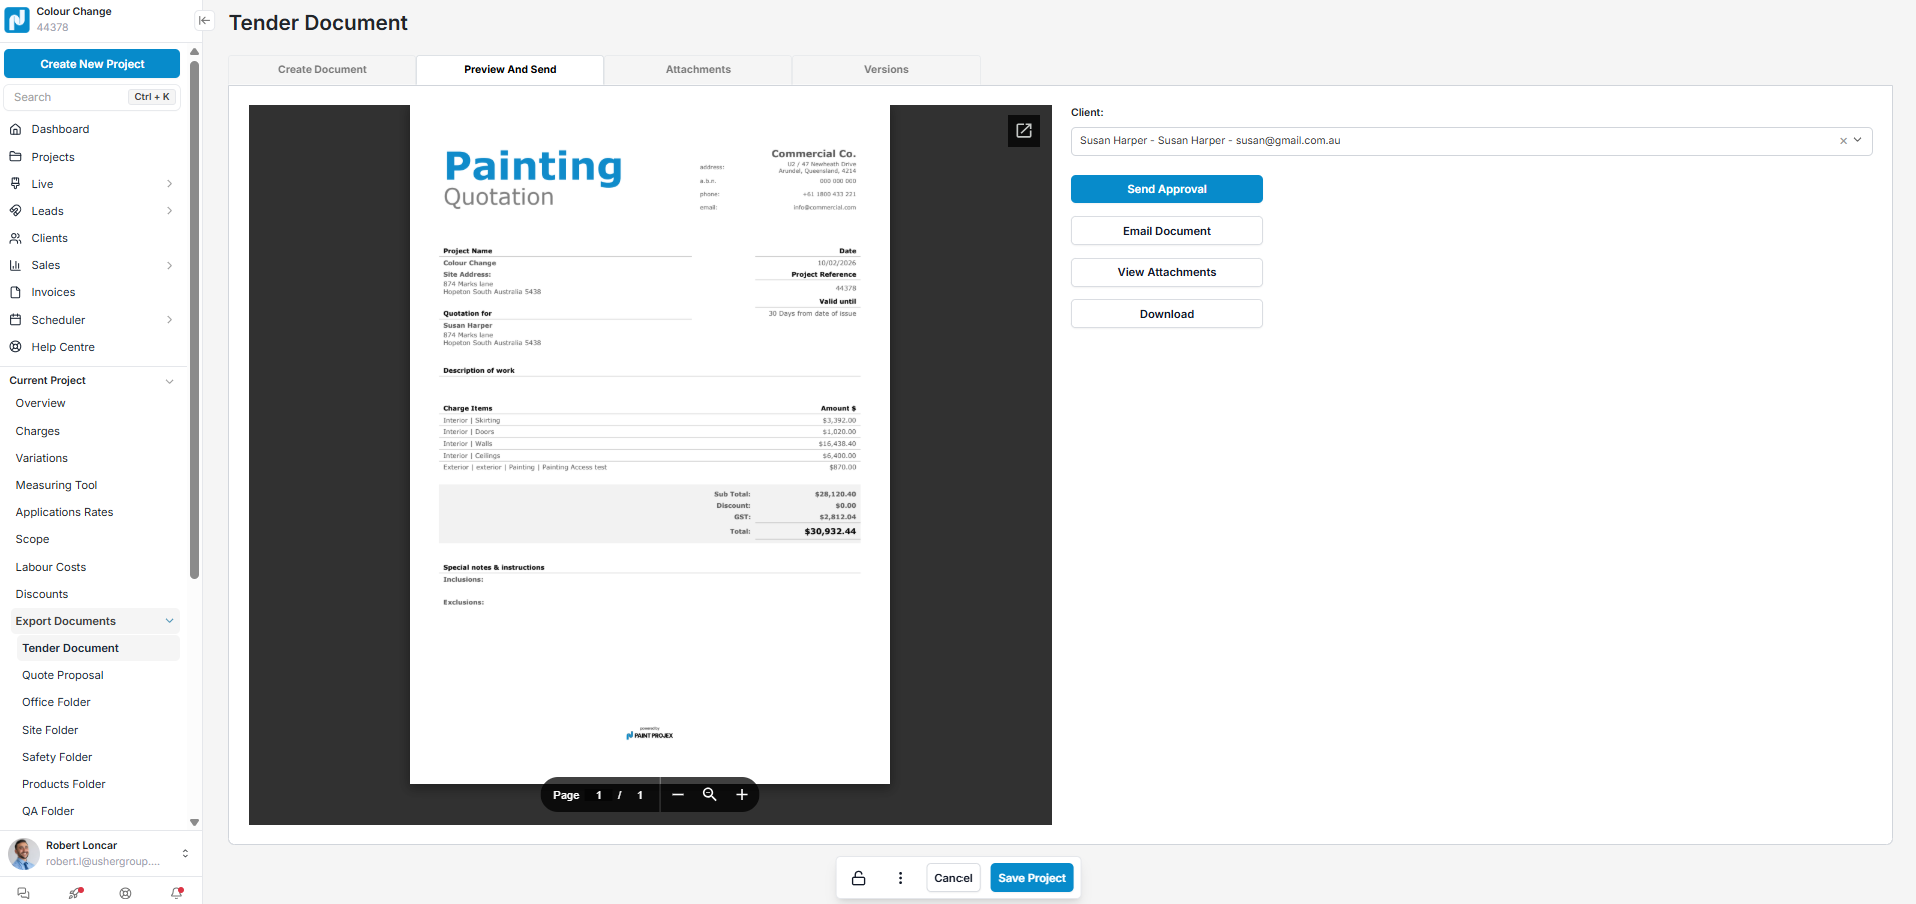The width and height of the screenshot is (1916, 904).
Task: Open the three-dot more options menu
Action: (900, 878)
